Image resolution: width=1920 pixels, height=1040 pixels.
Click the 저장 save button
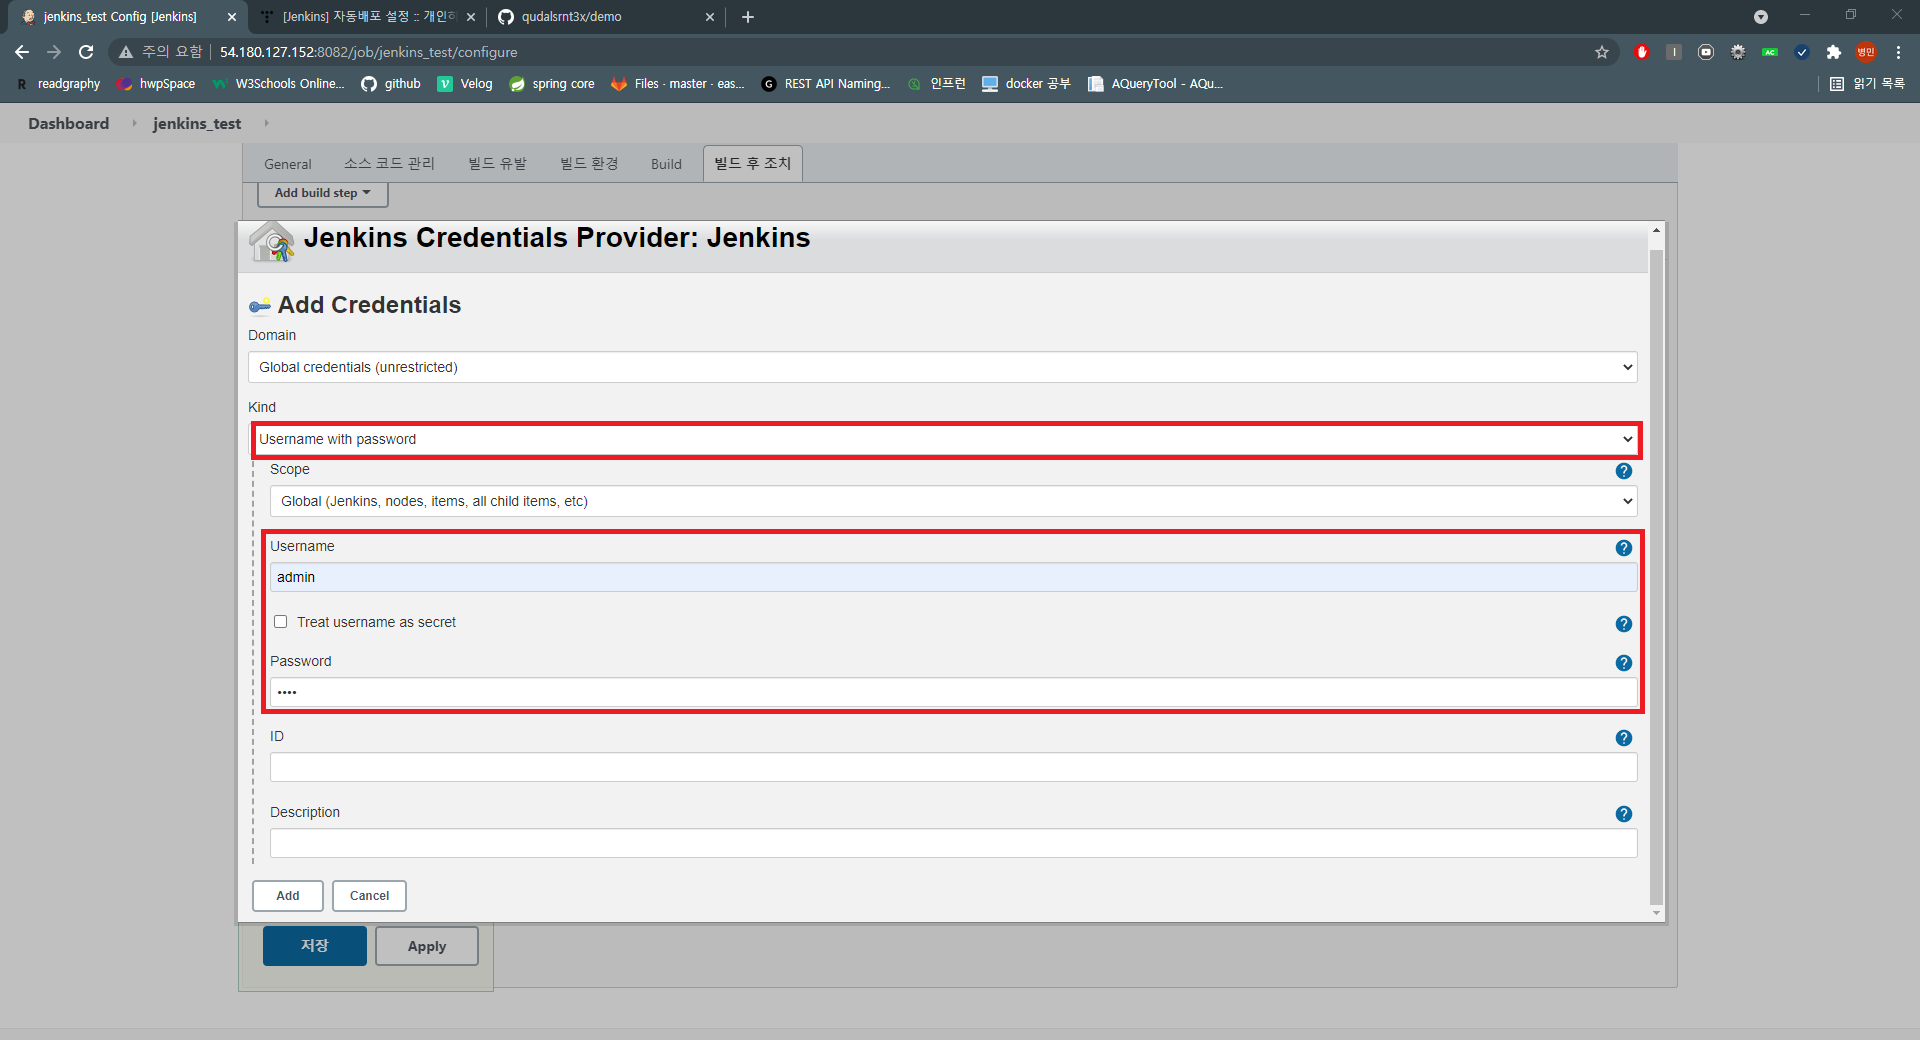[x=315, y=946]
